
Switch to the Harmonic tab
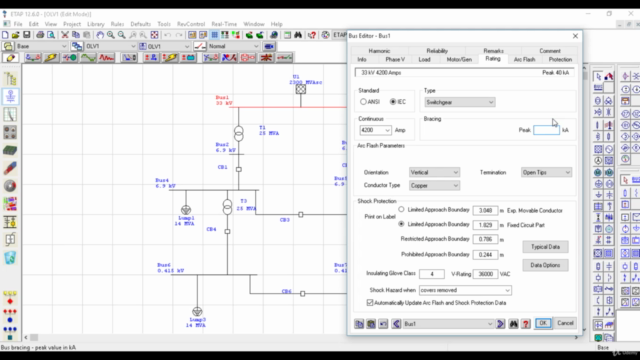click(379, 51)
